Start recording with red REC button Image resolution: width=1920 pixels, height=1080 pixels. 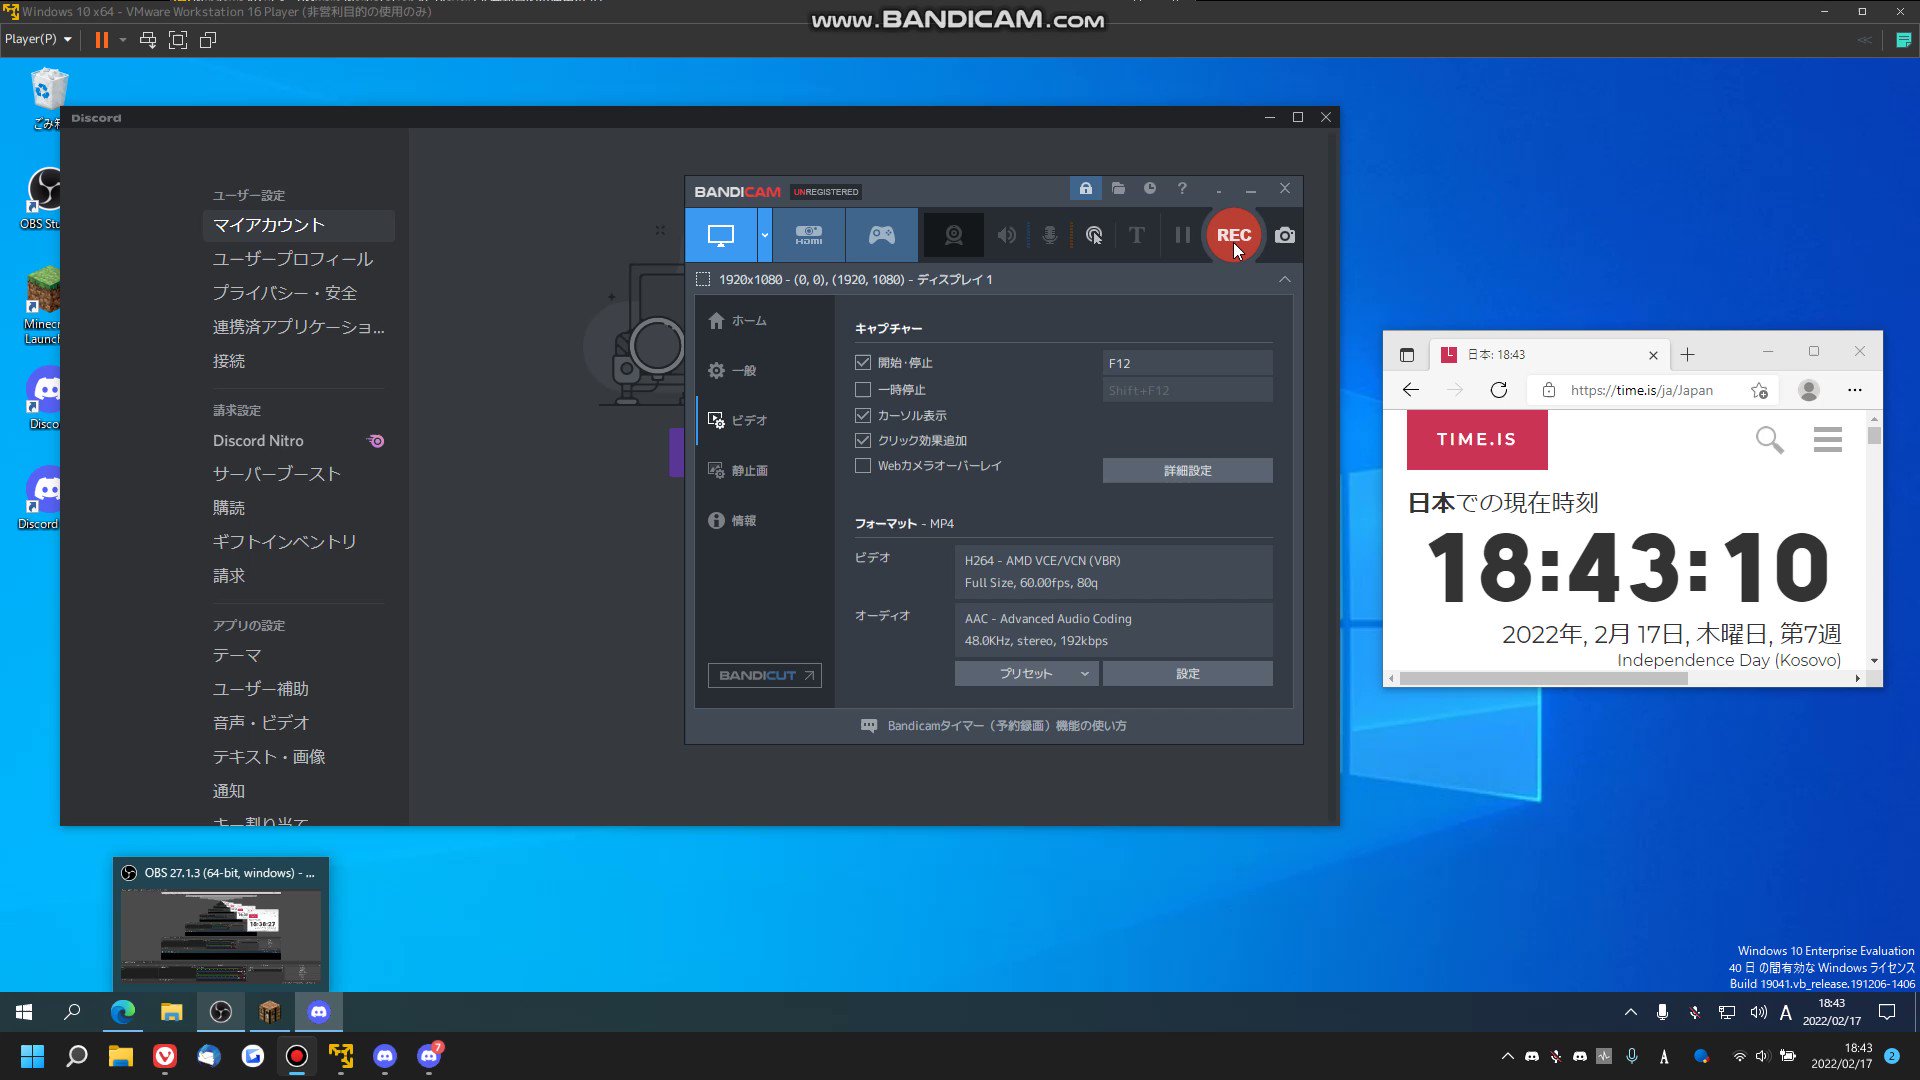click(1233, 235)
